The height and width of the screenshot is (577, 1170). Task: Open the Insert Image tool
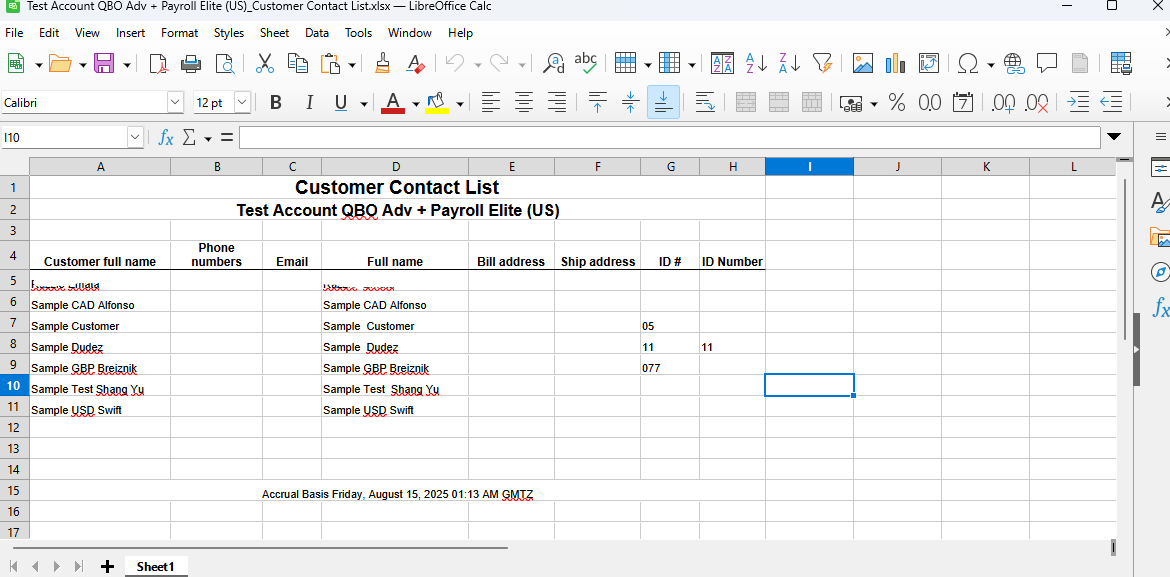pos(862,64)
